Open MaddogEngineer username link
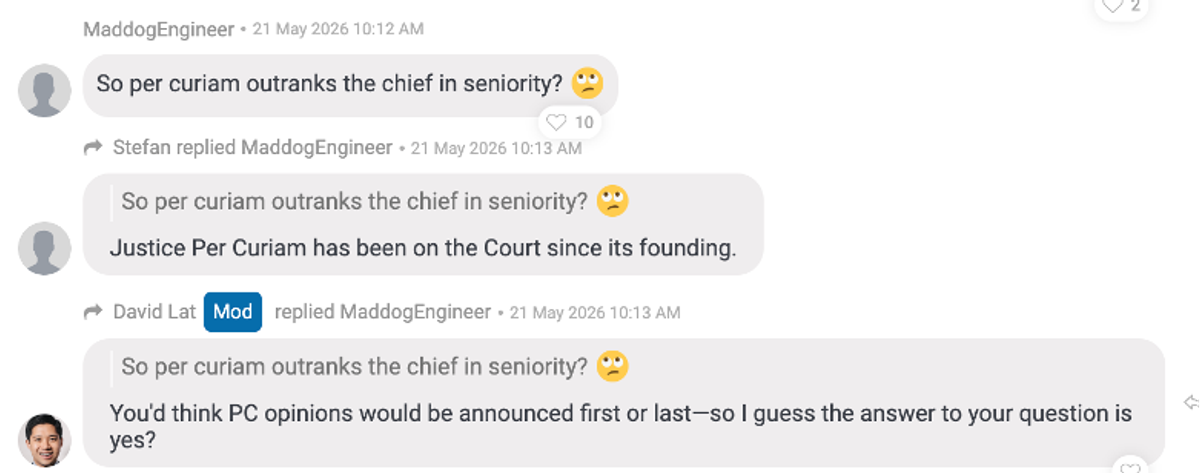Screen dimensions: 1200x473 [x=159, y=29]
